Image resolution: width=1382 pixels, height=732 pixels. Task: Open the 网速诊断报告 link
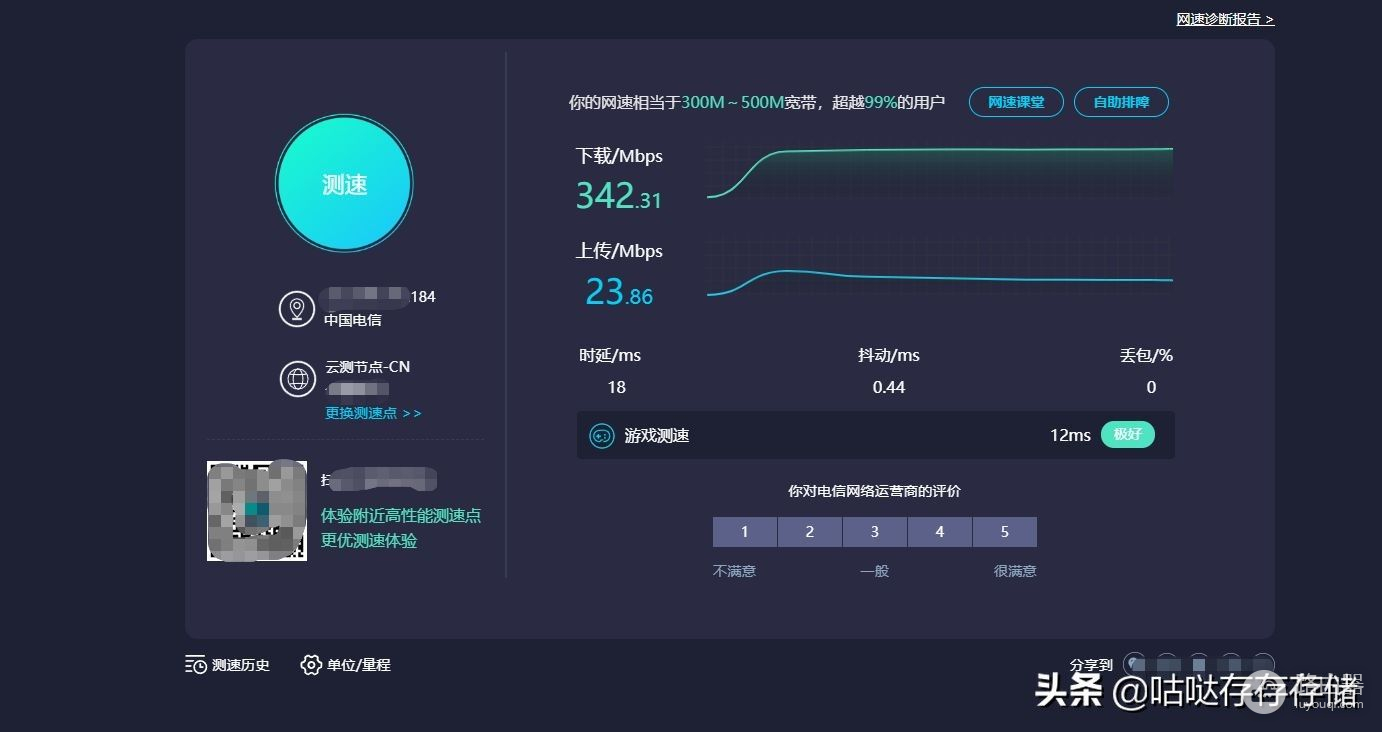pos(1225,19)
